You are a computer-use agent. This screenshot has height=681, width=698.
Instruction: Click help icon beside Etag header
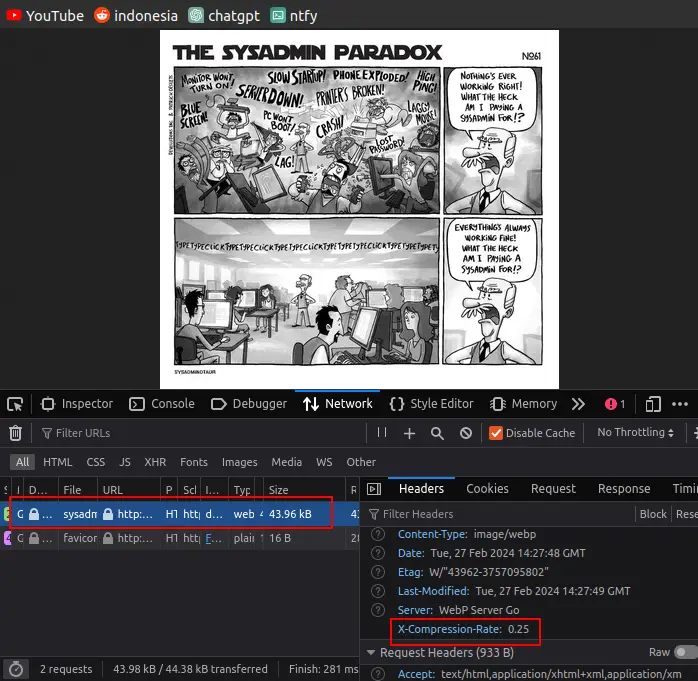point(377,572)
